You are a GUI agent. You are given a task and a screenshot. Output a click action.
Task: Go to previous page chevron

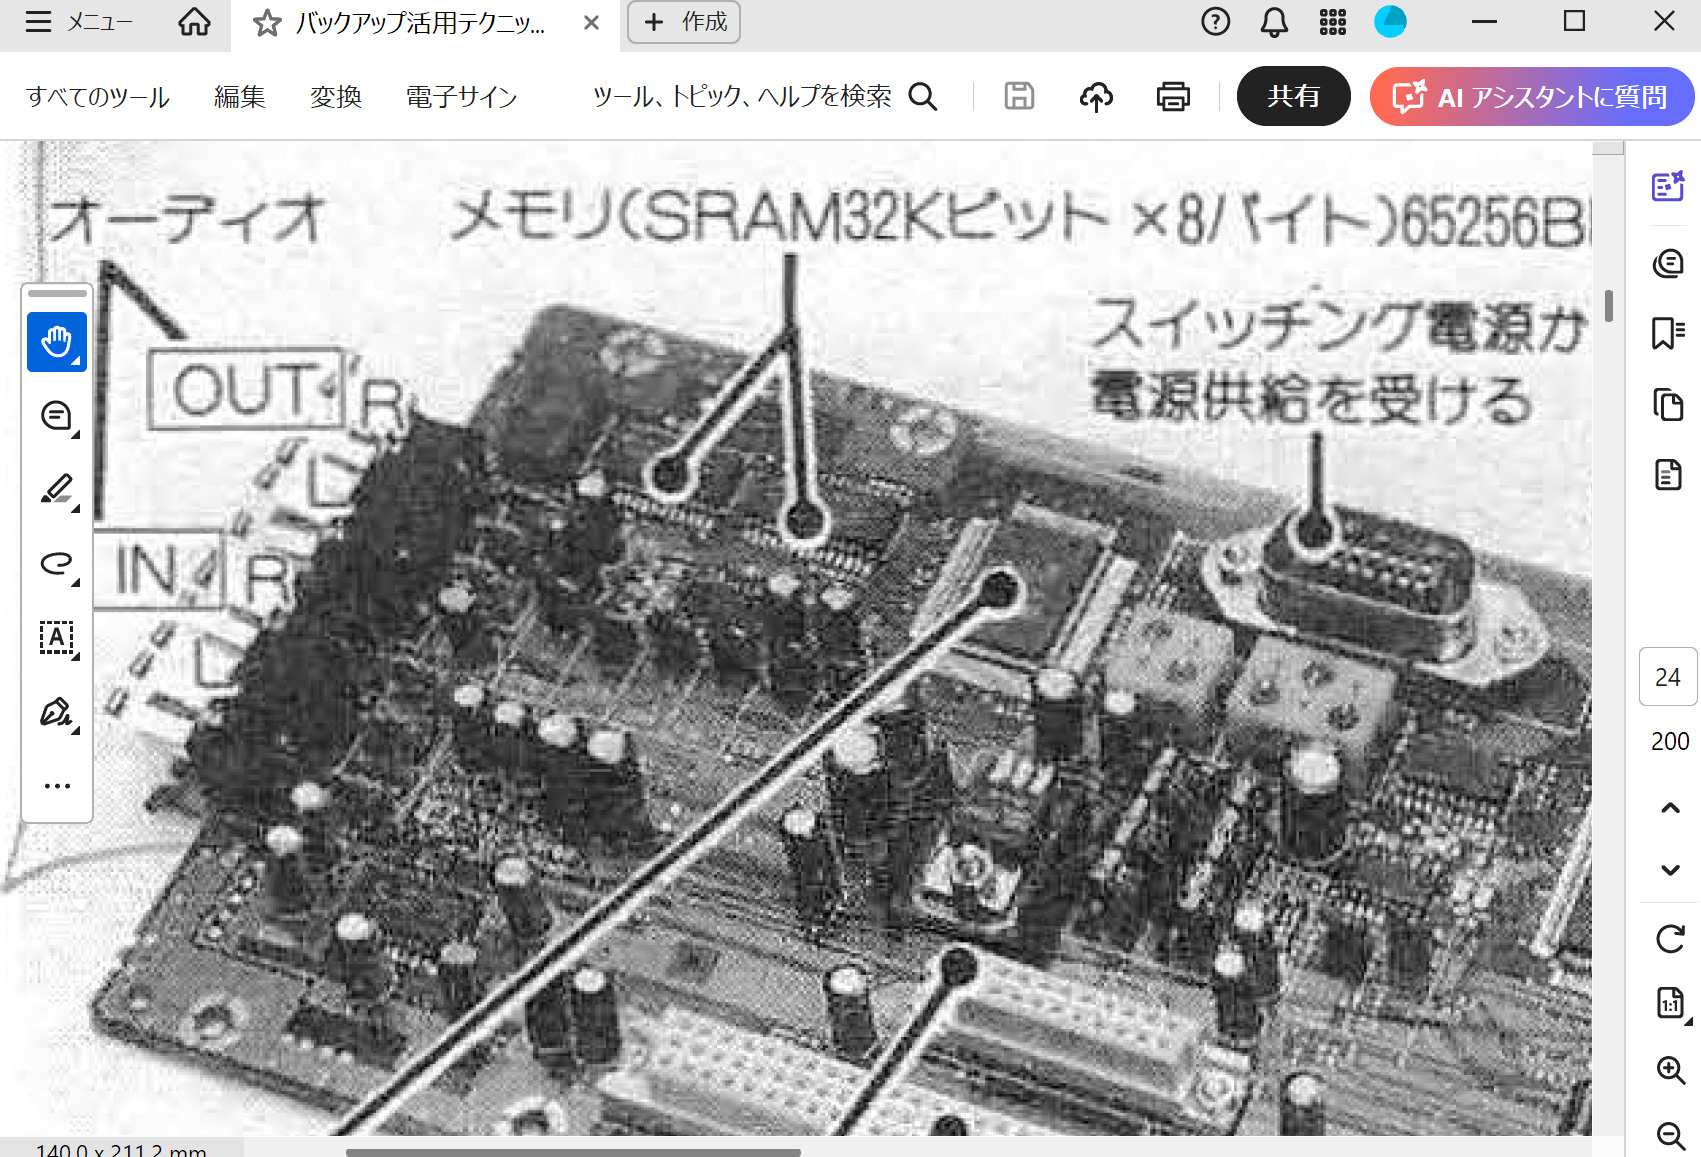(x=1670, y=808)
